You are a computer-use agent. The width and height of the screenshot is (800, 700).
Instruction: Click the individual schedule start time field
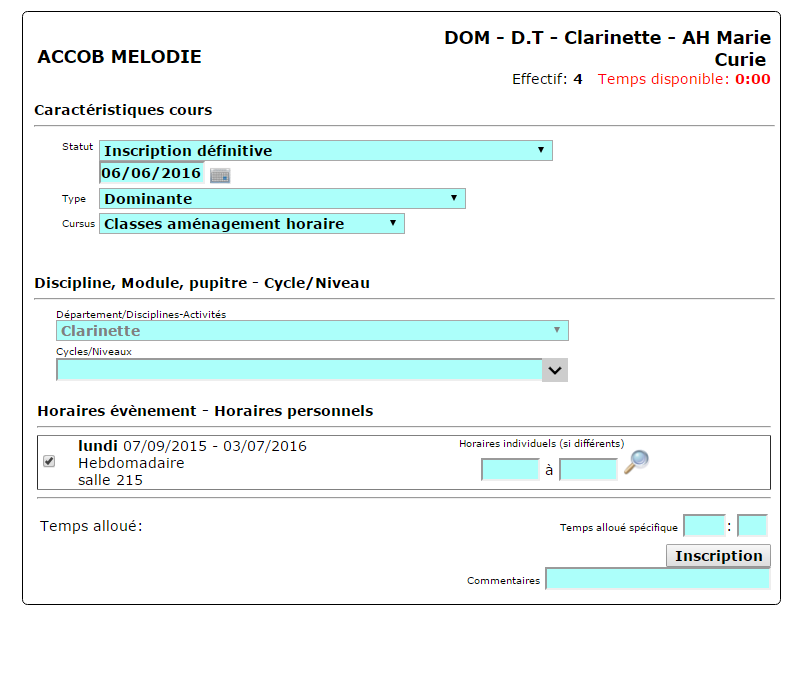[510, 469]
